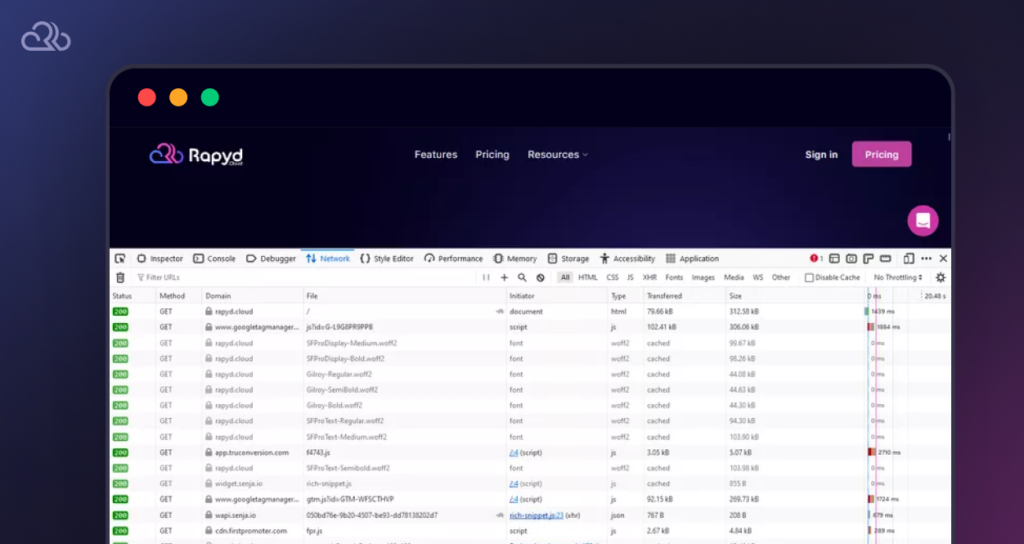Sort by the Domain column header
The height and width of the screenshot is (544, 1024).
pyautogui.click(x=253, y=296)
